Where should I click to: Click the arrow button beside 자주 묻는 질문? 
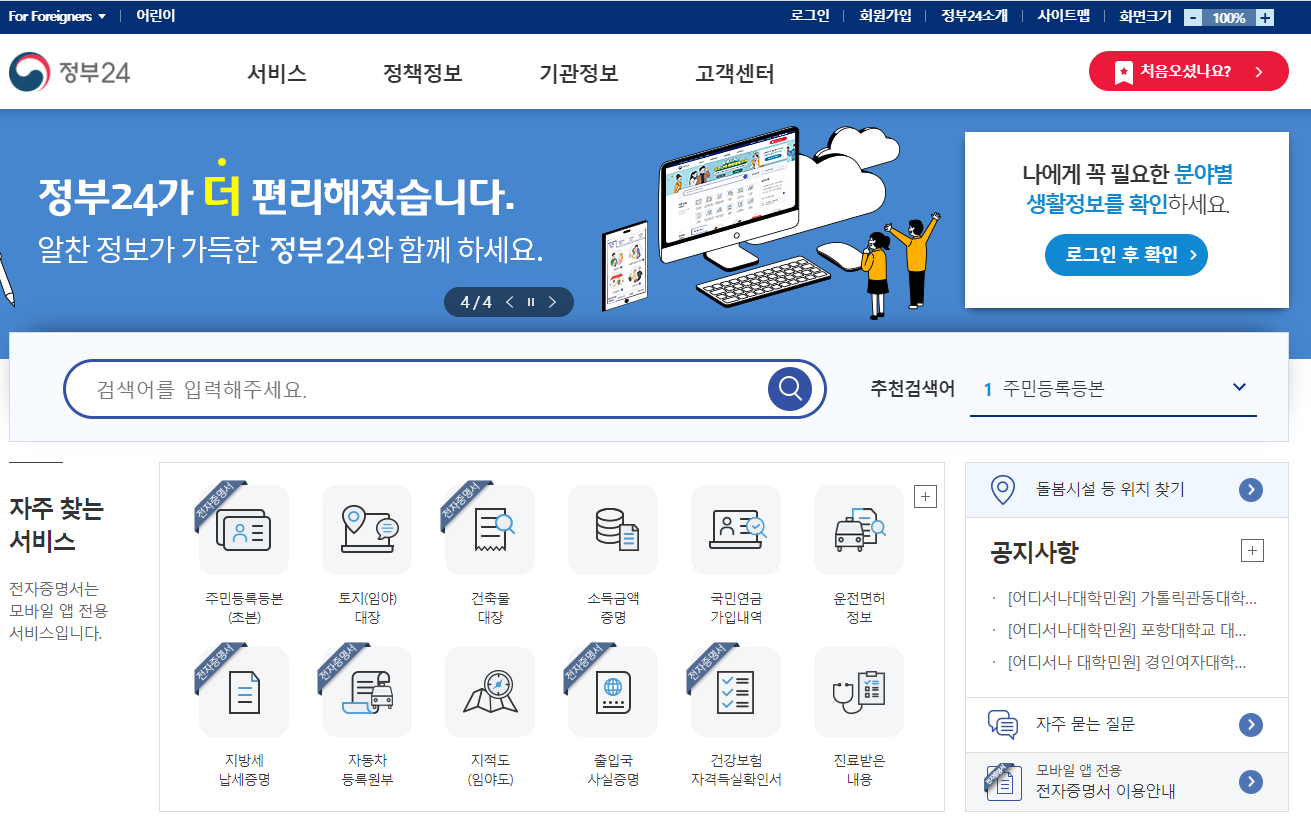pyautogui.click(x=1250, y=725)
